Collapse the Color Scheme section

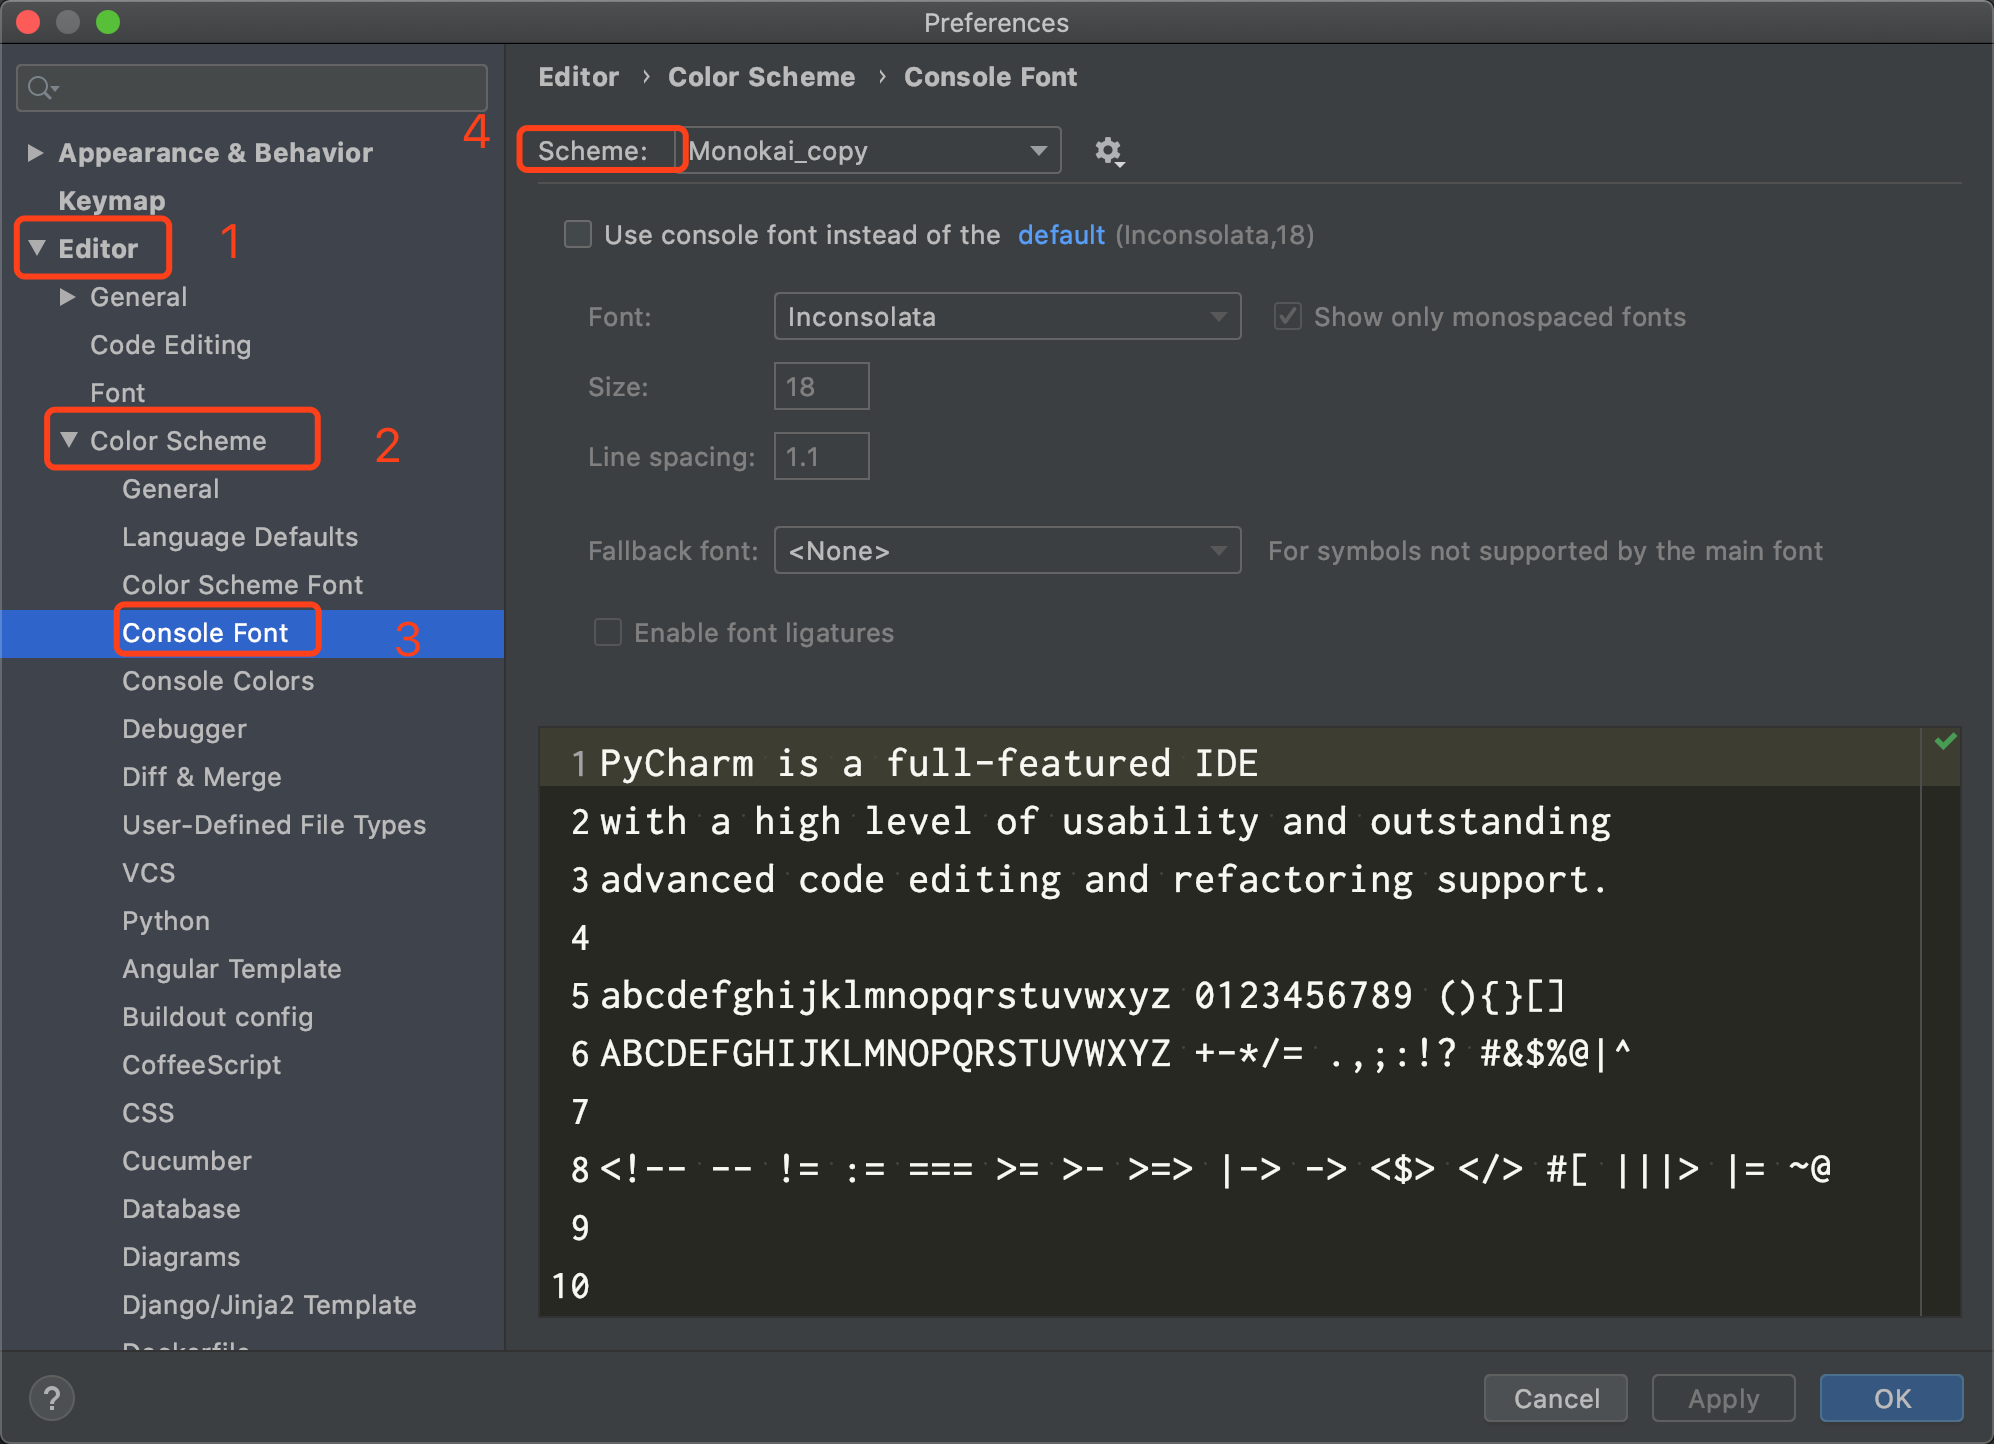69,439
